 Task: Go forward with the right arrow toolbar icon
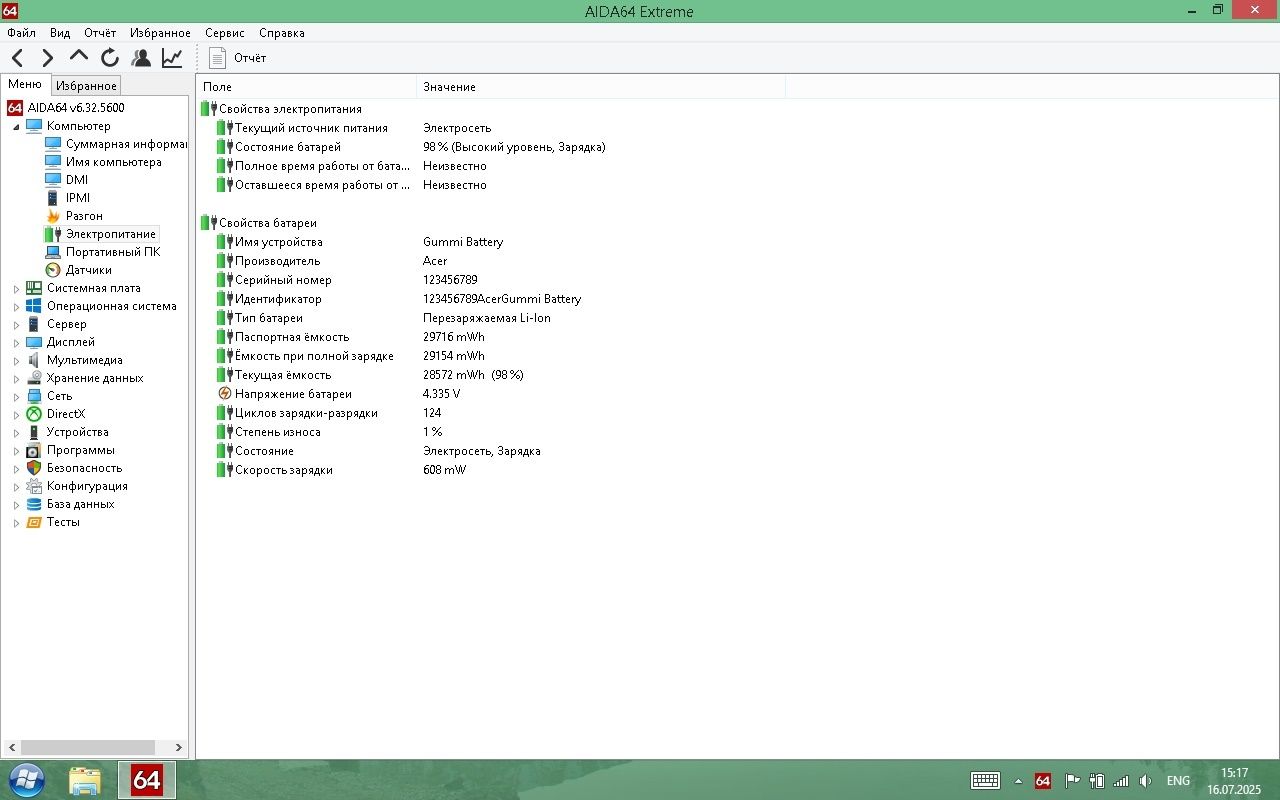pos(48,58)
